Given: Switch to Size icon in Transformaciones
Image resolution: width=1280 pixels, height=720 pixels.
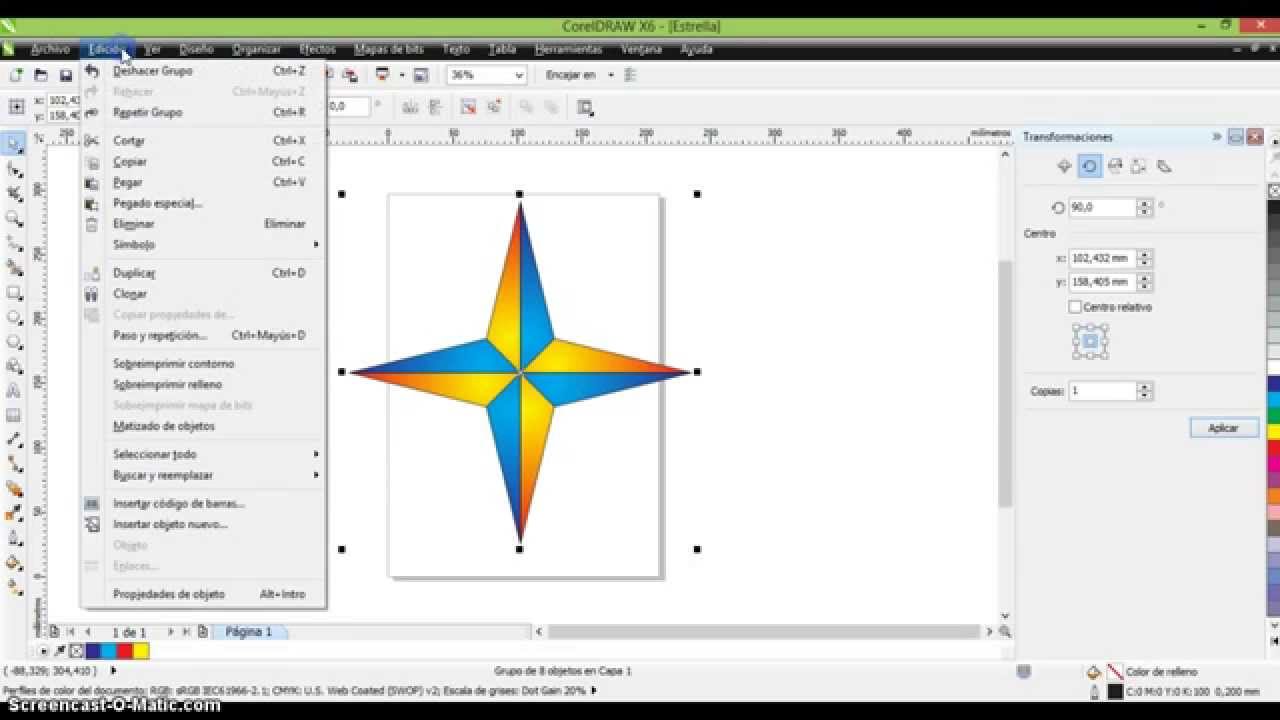Looking at the screenshot, I should [1138, 166].
